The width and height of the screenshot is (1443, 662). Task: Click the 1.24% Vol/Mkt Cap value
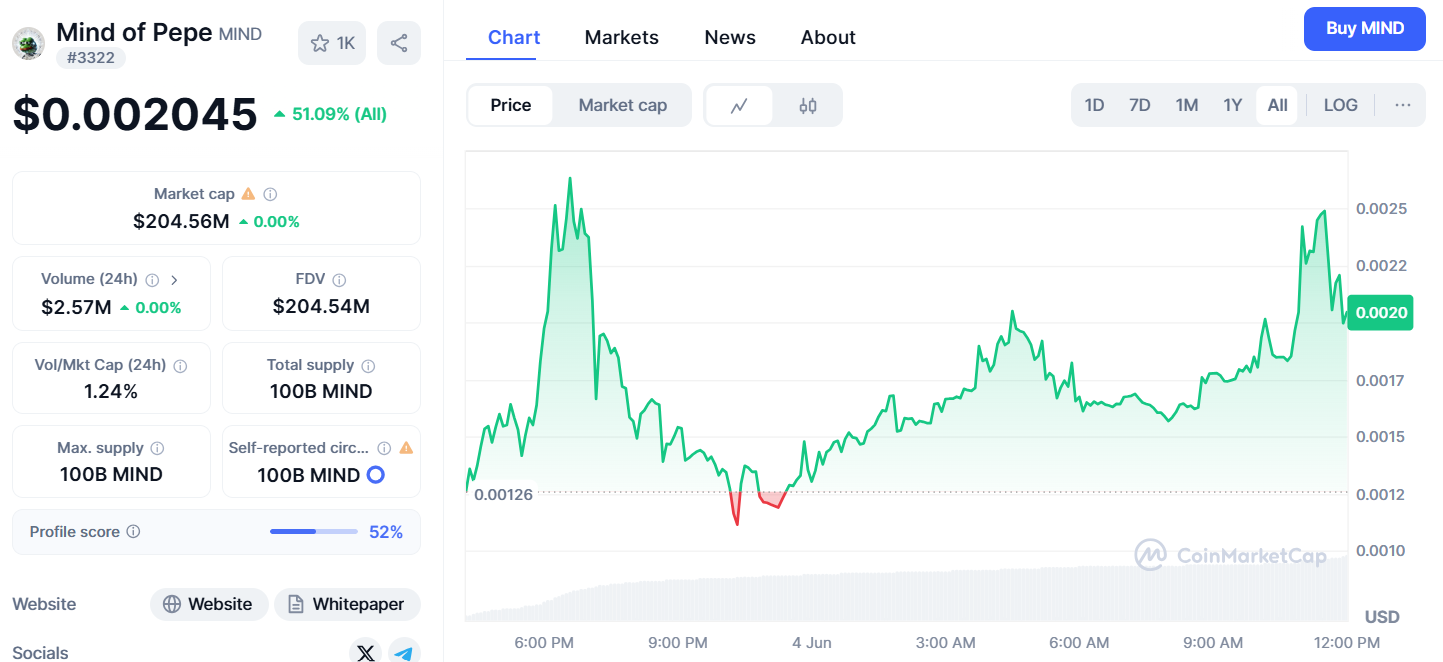coord(111,392)
